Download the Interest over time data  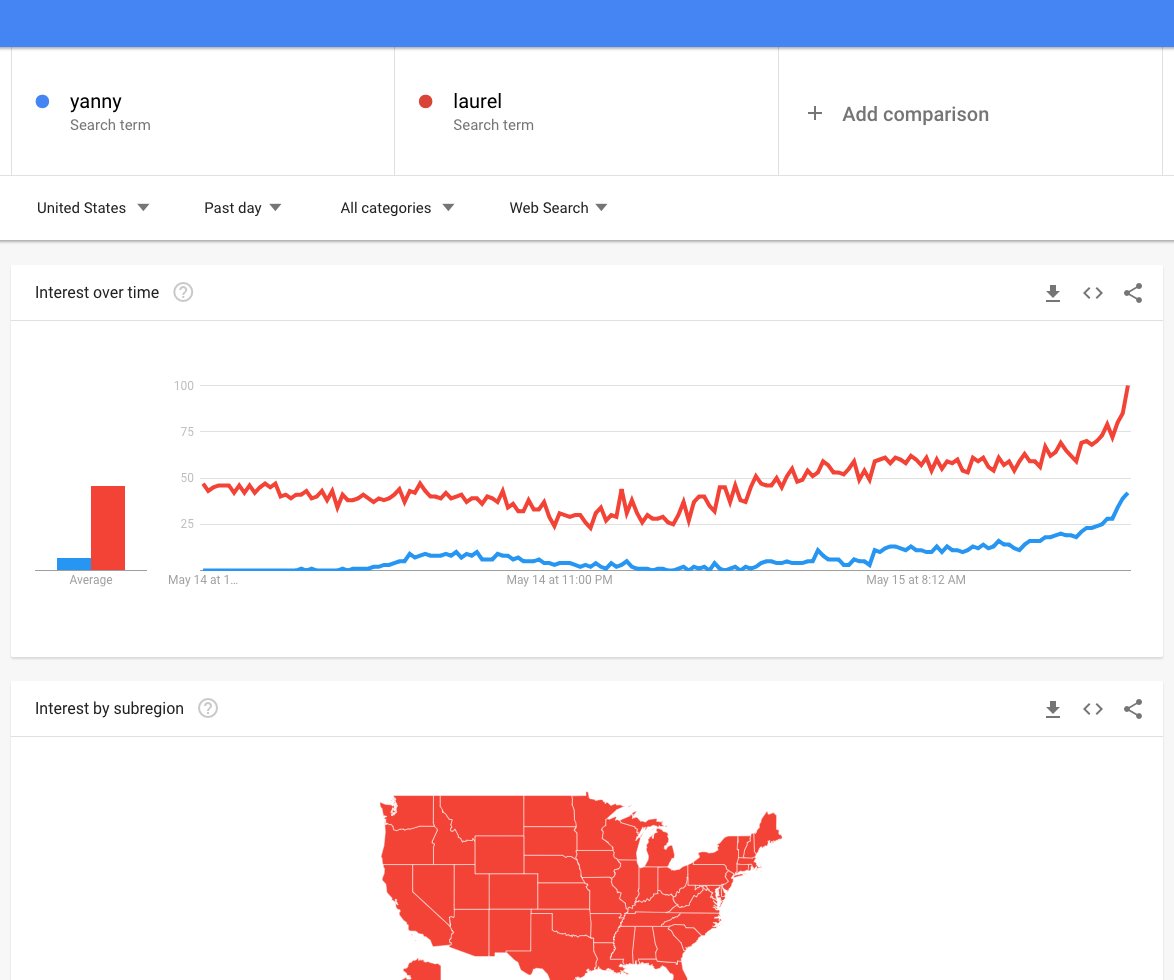click(x=1052, y=293)
